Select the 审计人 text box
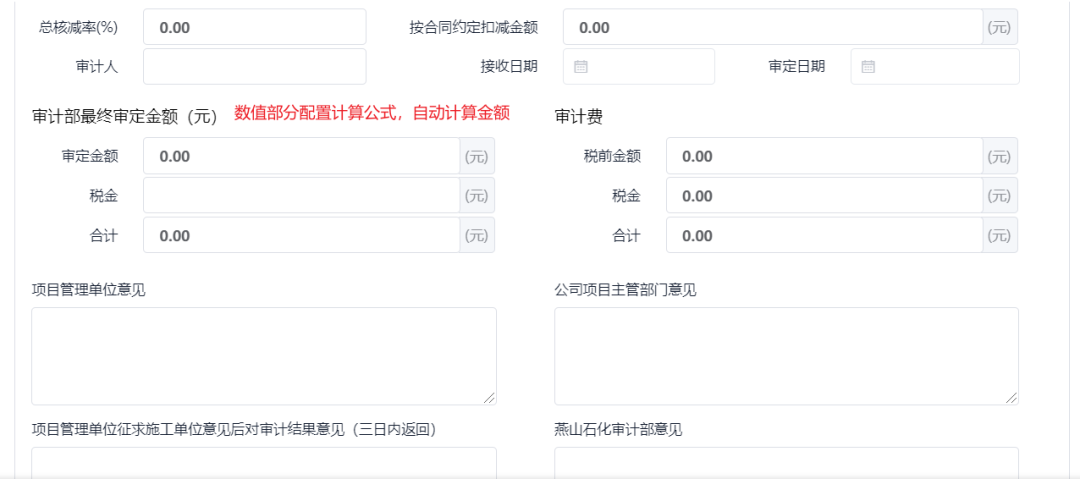This screenshot has height=479, width=1080. coord(254,67)
